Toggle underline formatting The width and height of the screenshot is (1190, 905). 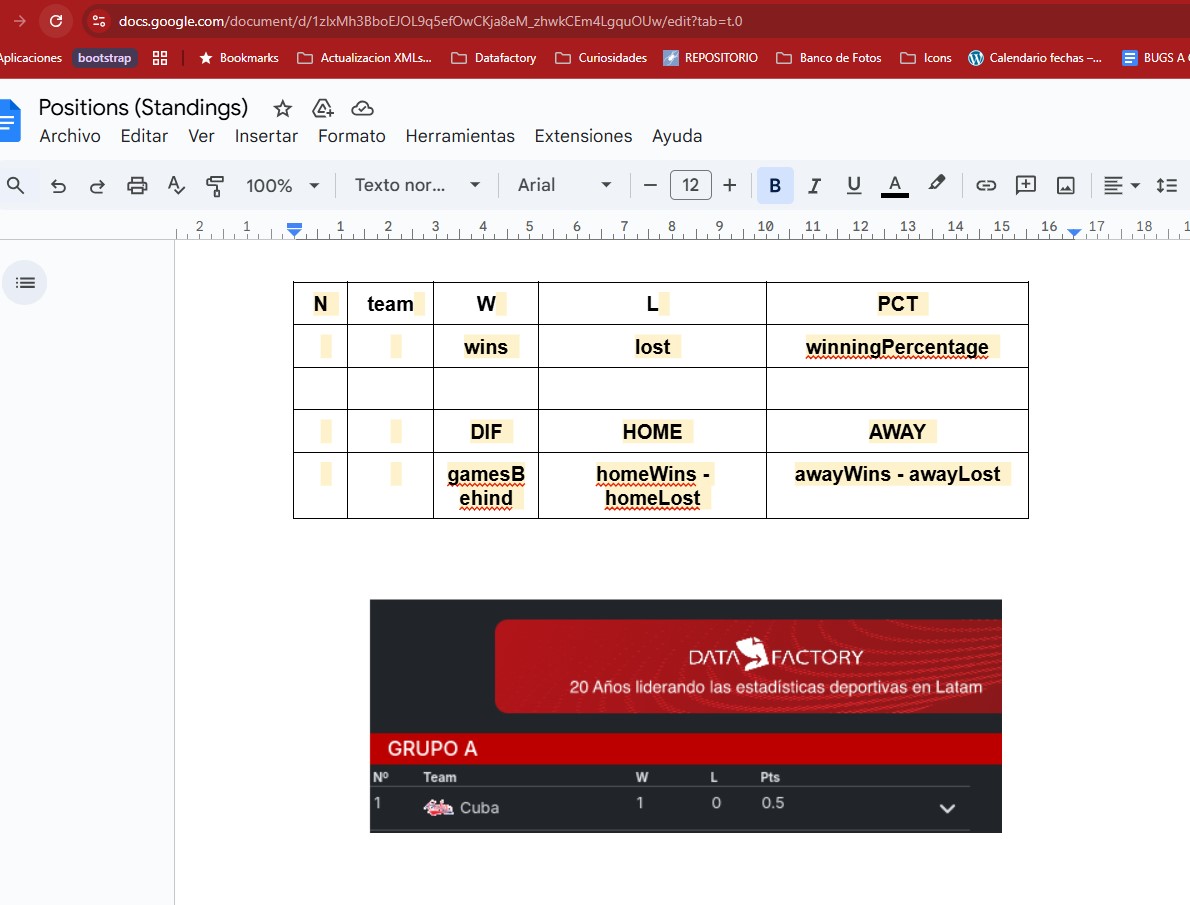click(854, 185)
